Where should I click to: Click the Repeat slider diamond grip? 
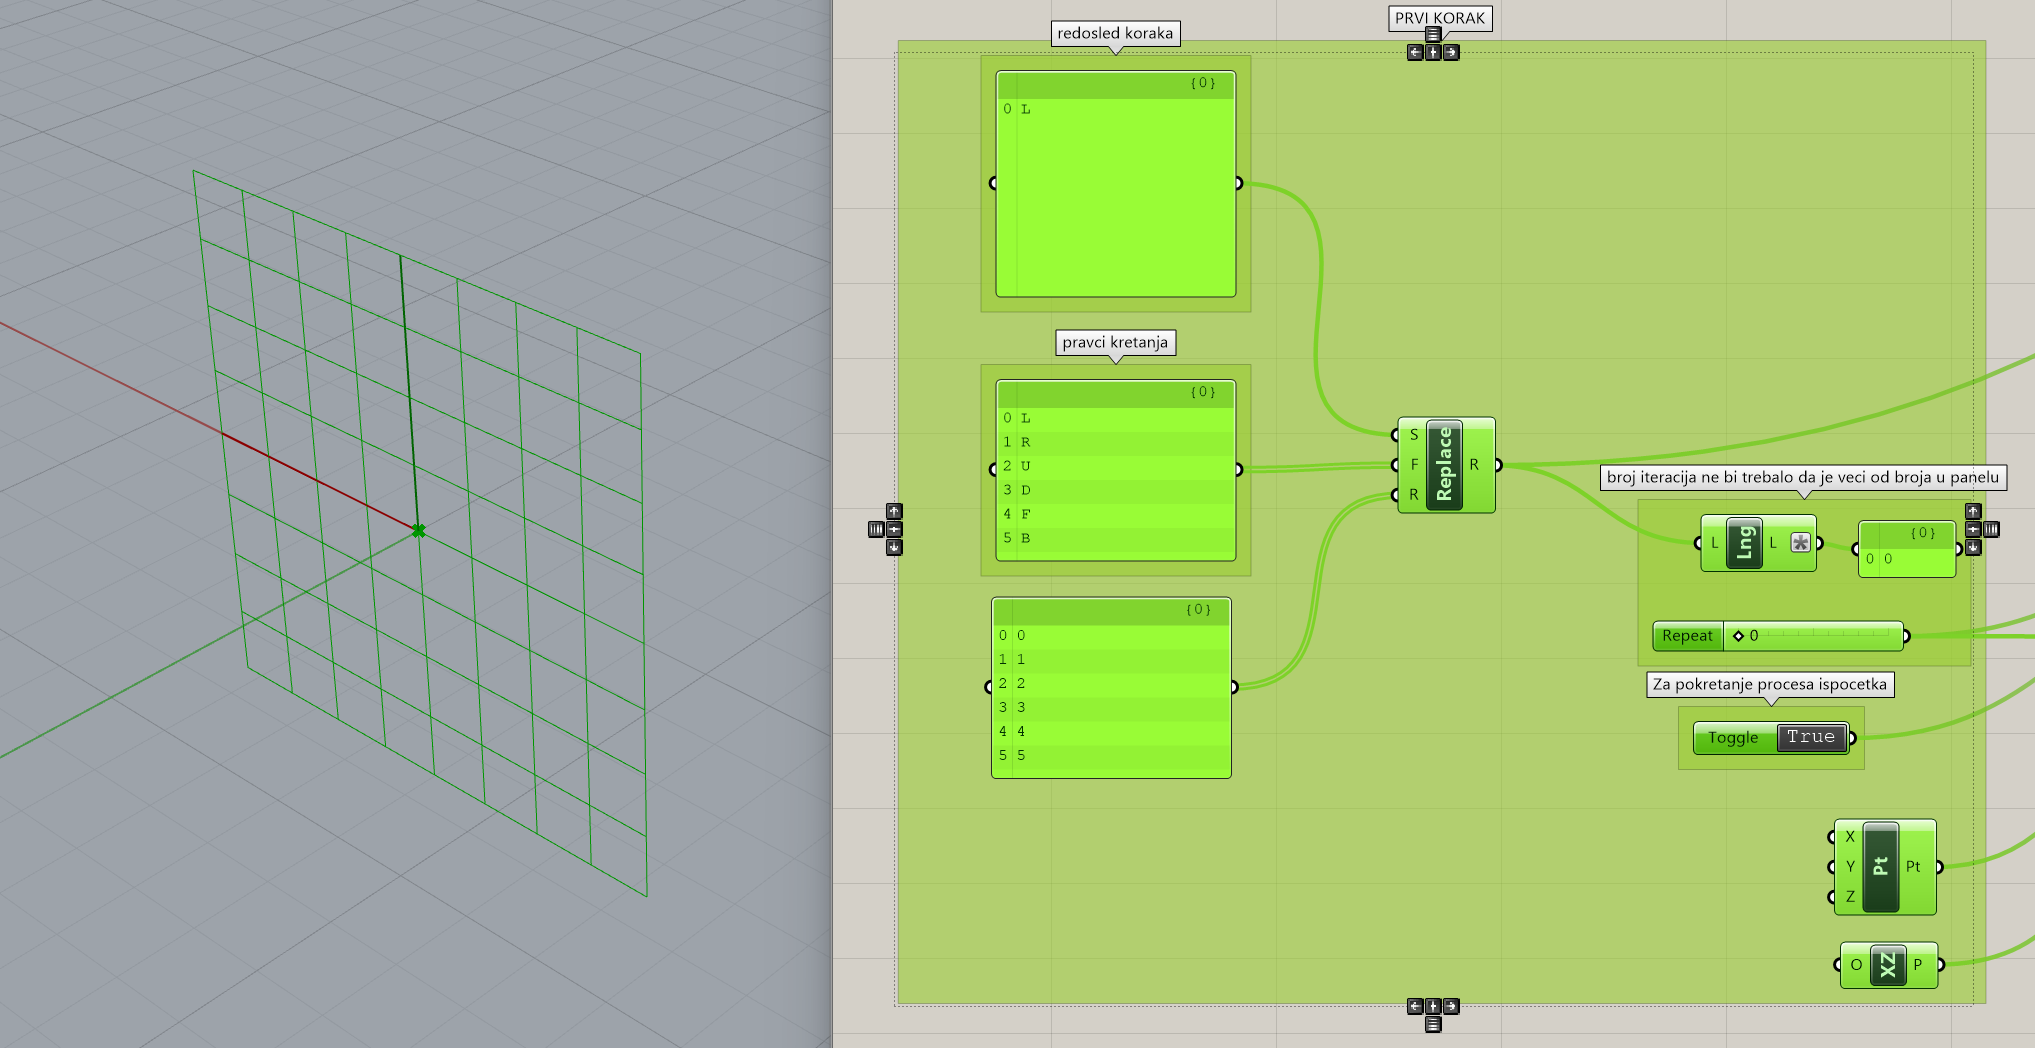[1738, 636]
